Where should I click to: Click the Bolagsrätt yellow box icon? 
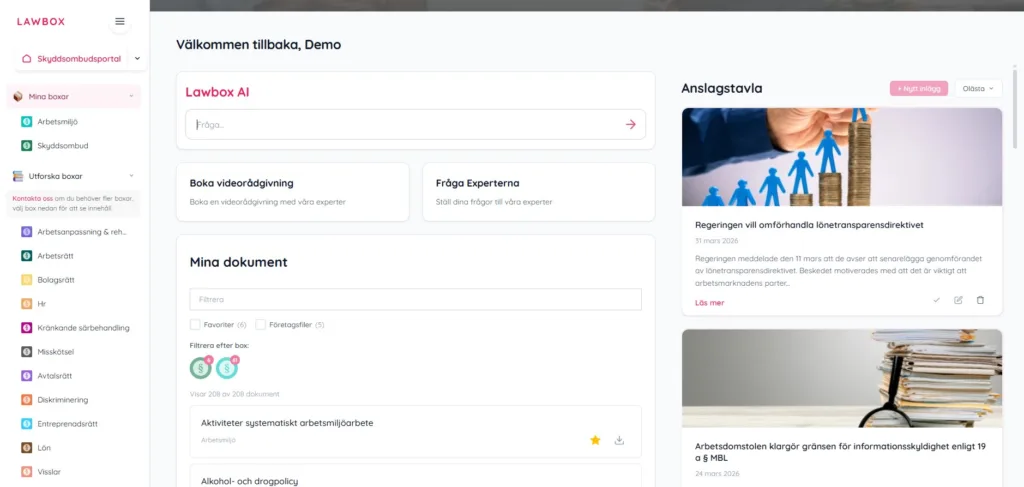[x=26, y=280]
